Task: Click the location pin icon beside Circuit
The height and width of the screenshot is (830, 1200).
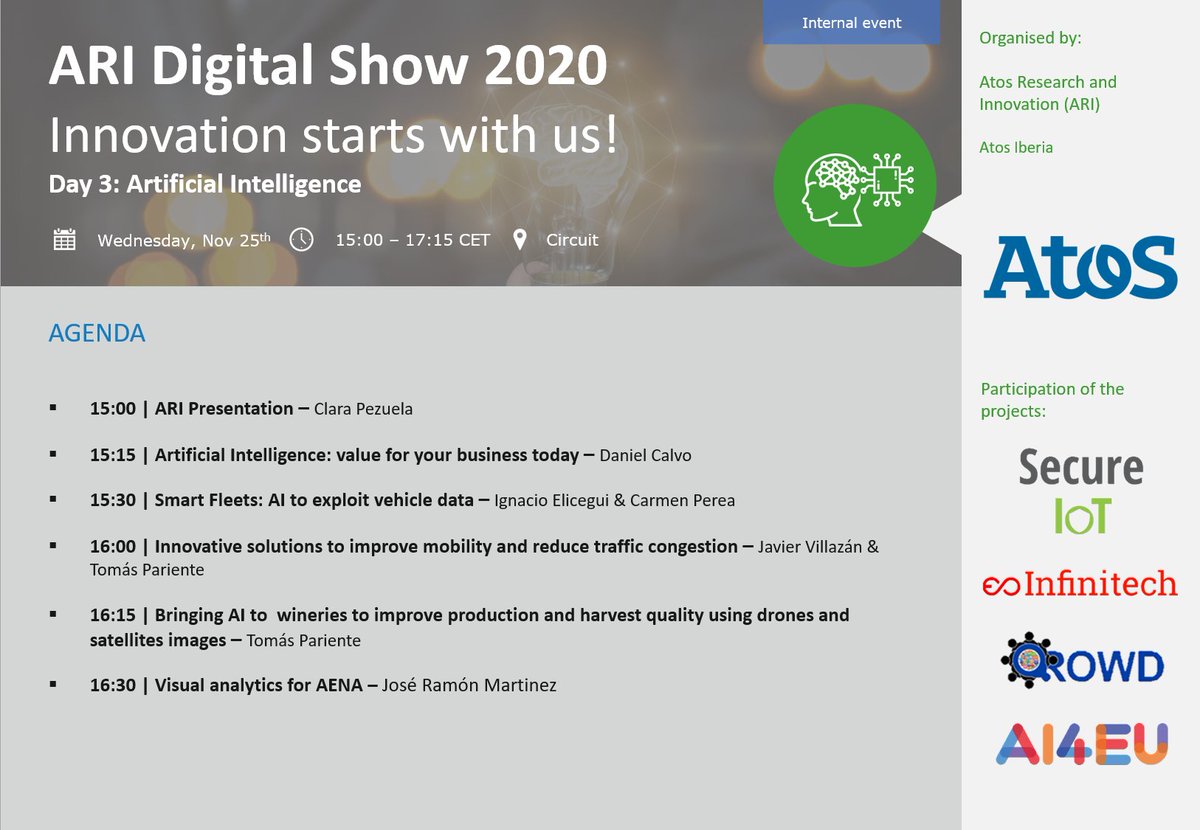Action: pyautogui.click(x=519, y=240)
